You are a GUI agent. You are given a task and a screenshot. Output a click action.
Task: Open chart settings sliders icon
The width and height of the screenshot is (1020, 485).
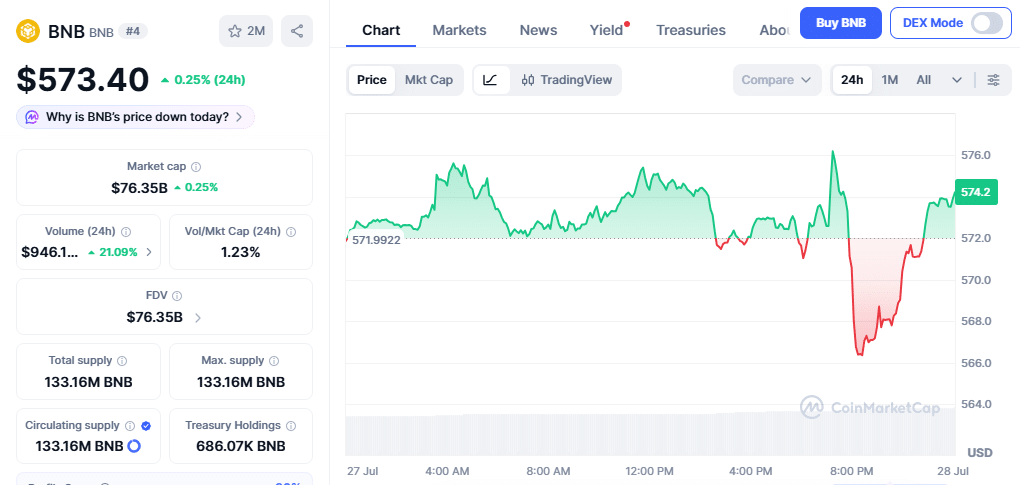coord(993,80)
